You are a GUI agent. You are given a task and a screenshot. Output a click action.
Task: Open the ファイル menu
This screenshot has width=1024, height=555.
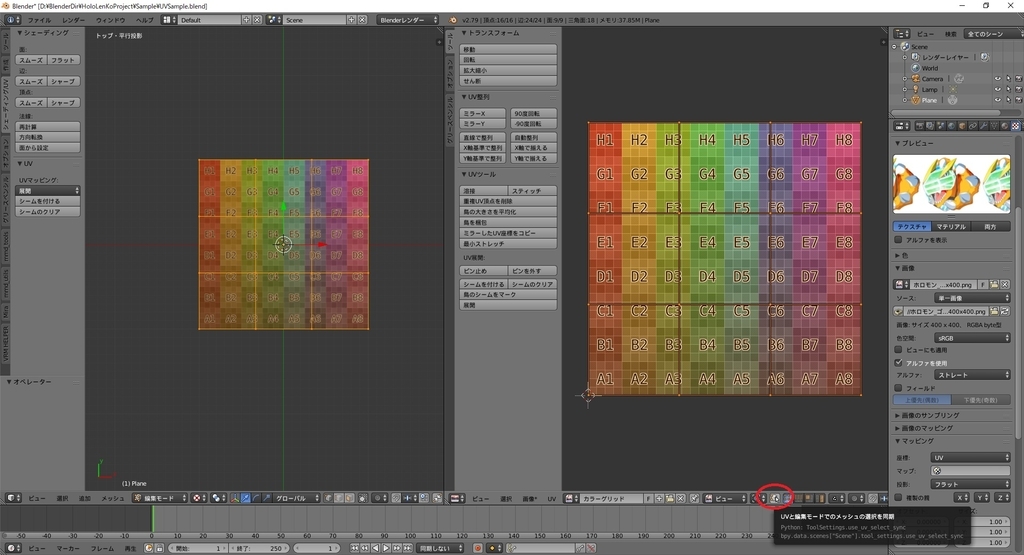(x=39, y=20)
